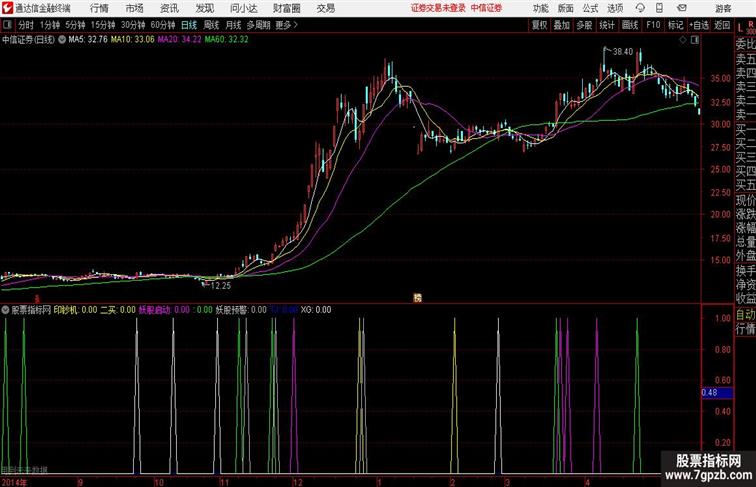Open the 资讯 menu
This screenshot has height=487, width=756.
(x=169, y=8)
